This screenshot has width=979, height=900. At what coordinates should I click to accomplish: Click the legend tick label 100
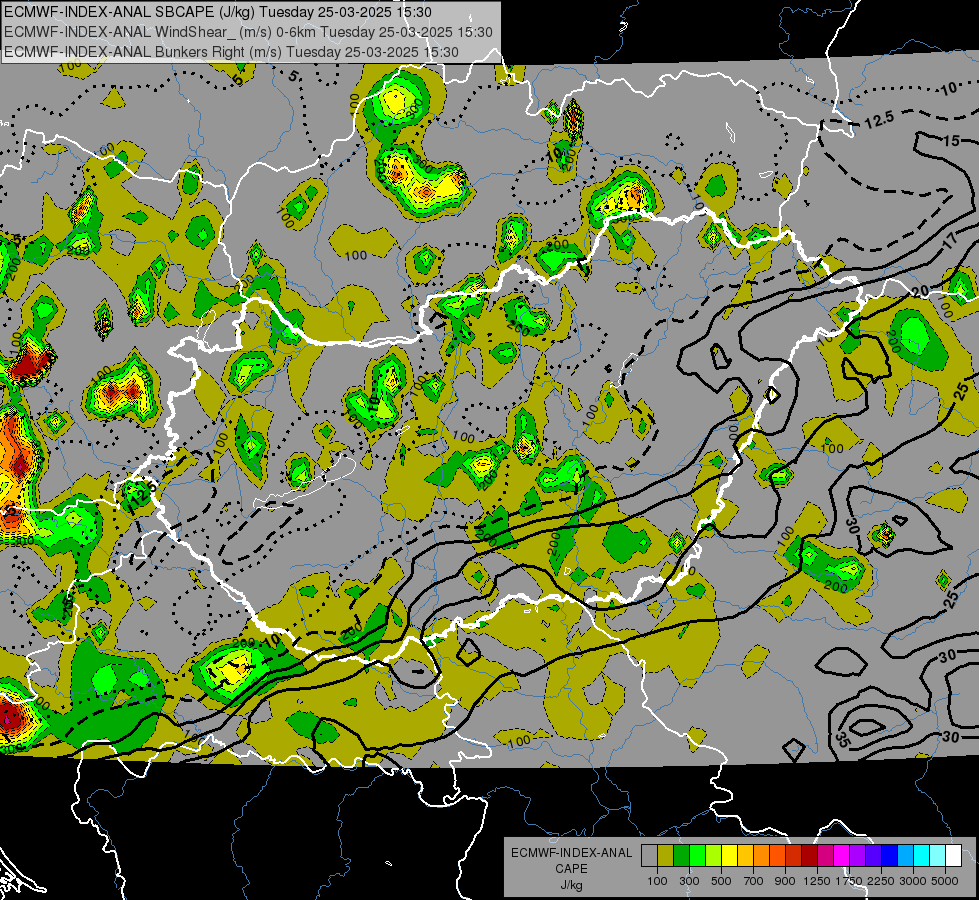(x=657, y=881)
